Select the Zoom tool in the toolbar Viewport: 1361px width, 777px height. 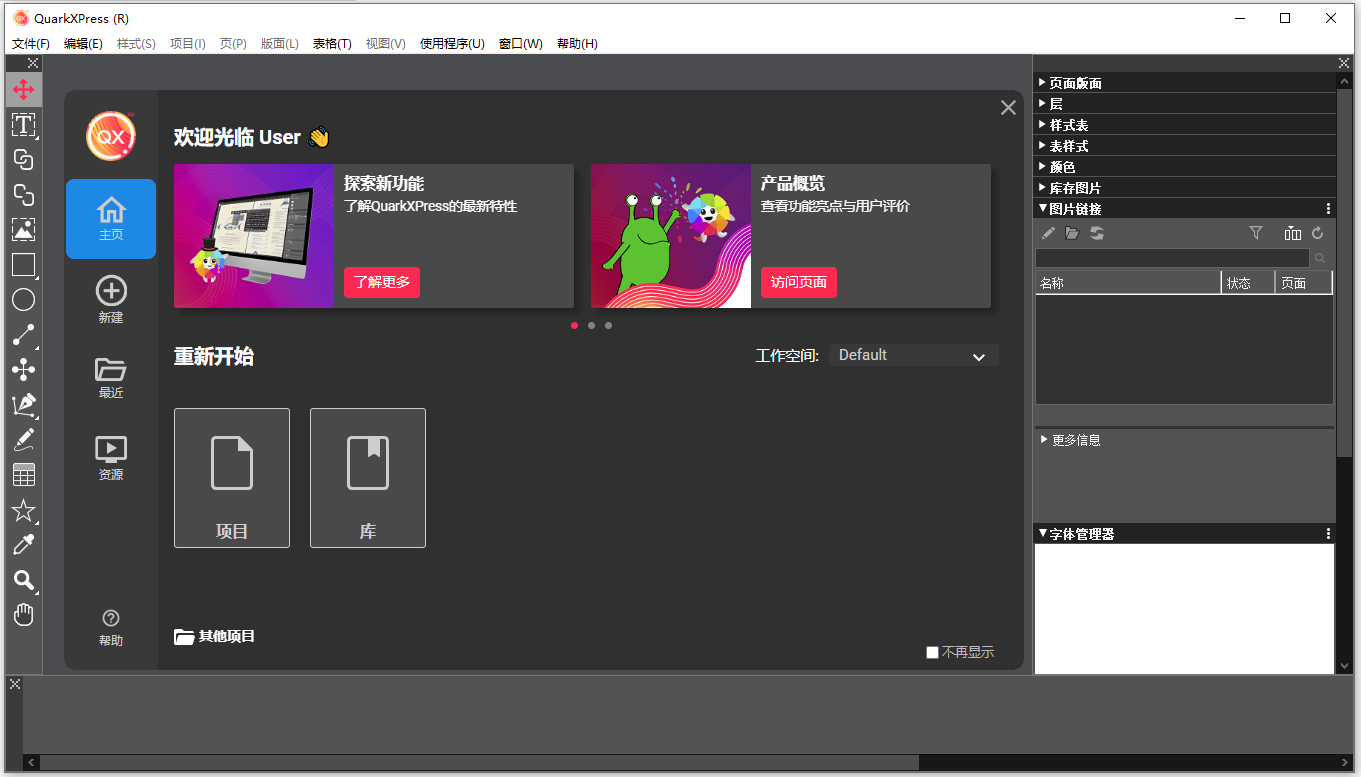tap(23, 580)
